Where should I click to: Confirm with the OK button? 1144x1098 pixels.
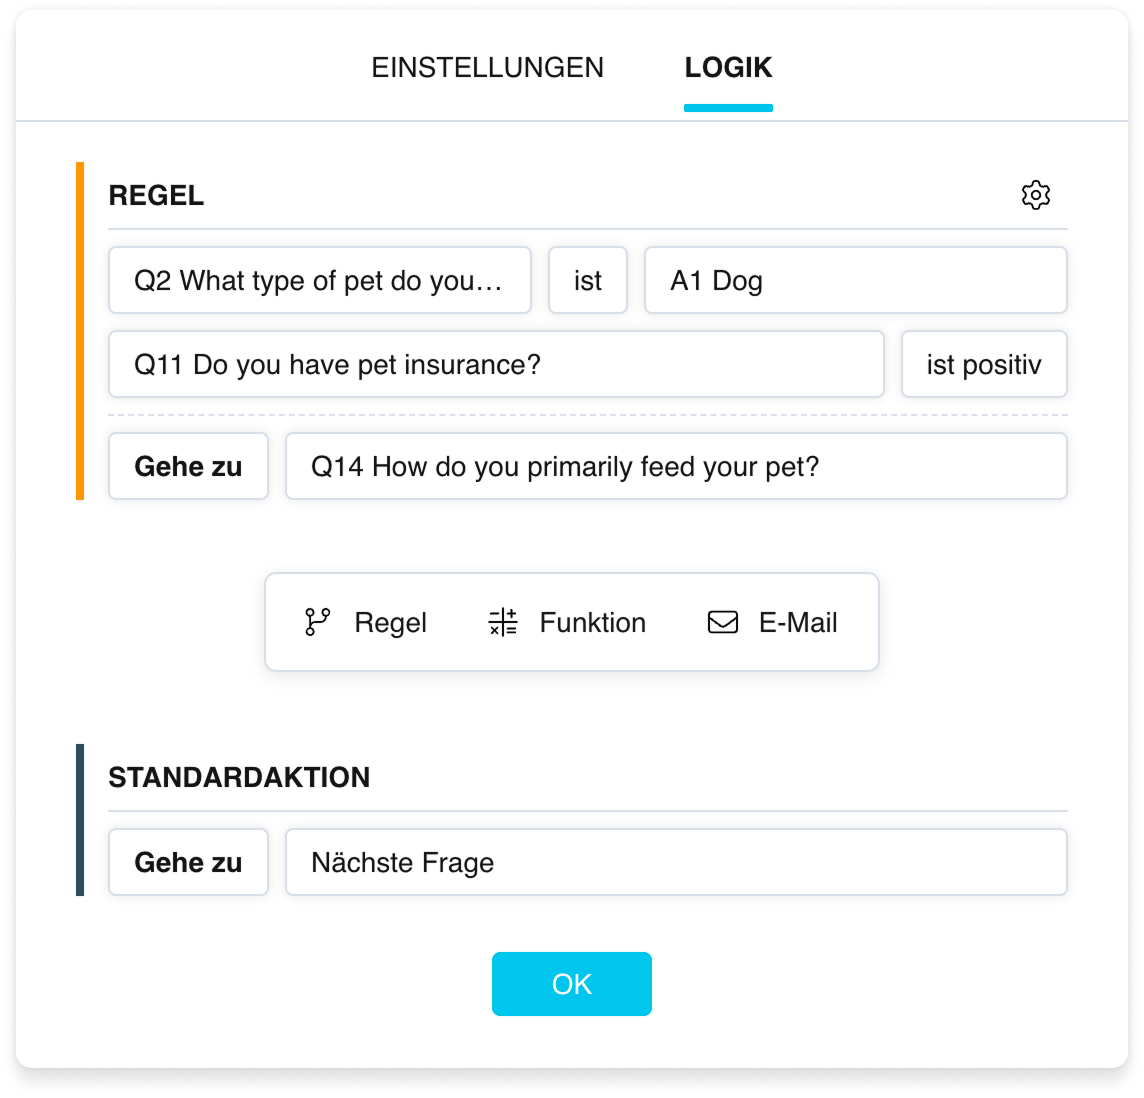point(571,984)
